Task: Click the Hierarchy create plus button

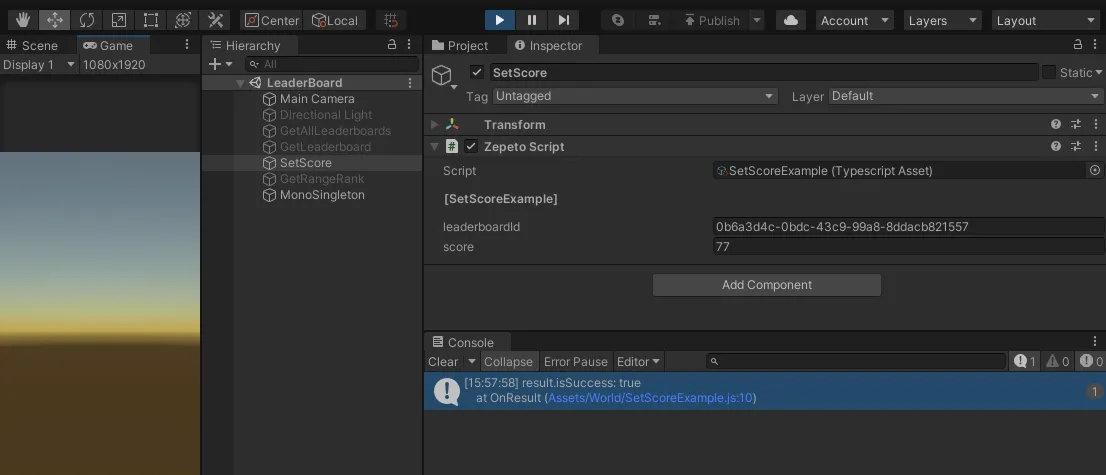Action: click(x=221, y=64)
